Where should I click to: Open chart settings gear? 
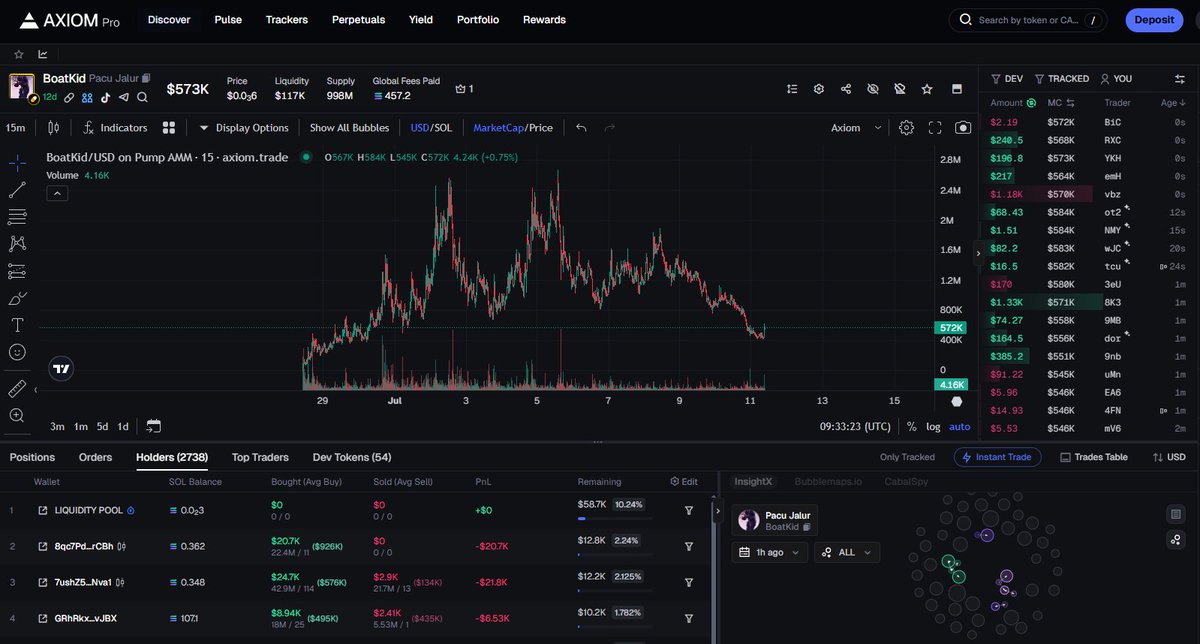click(x=906, y=127)
